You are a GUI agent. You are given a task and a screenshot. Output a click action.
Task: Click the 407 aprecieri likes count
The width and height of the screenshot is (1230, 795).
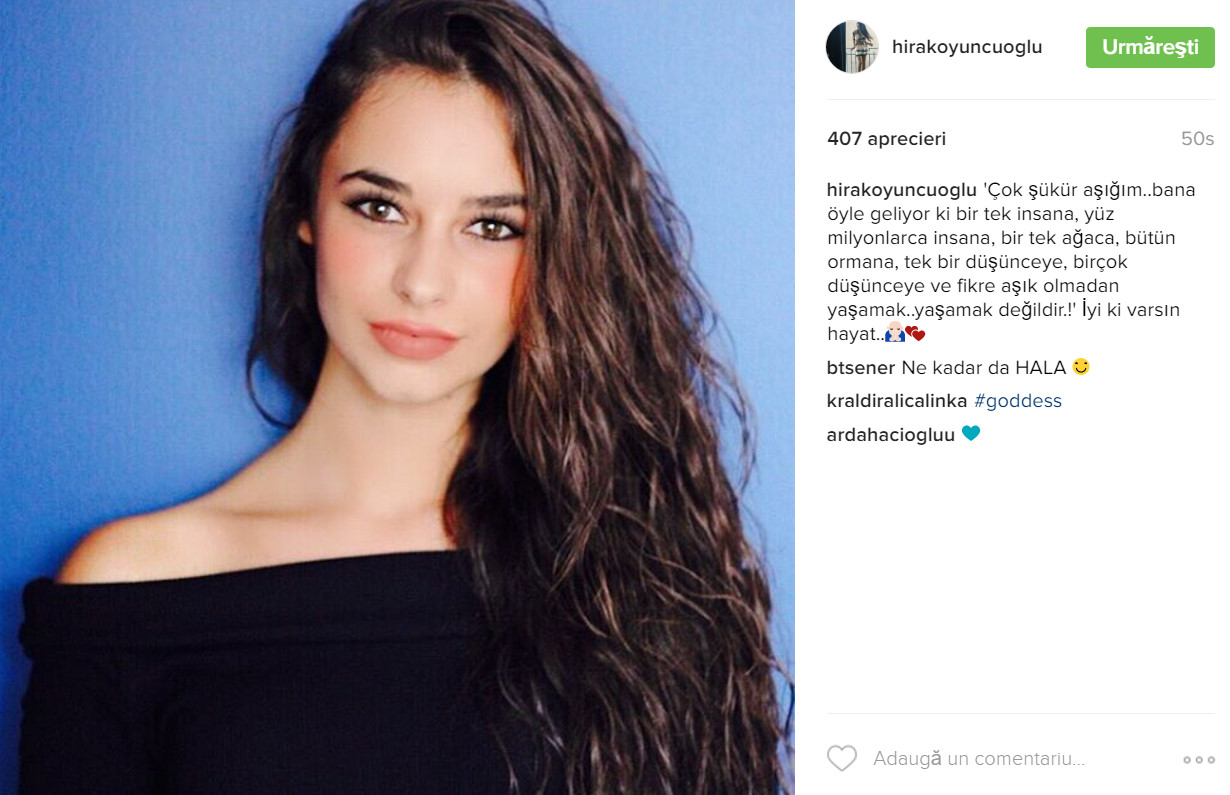click(886, 139)
